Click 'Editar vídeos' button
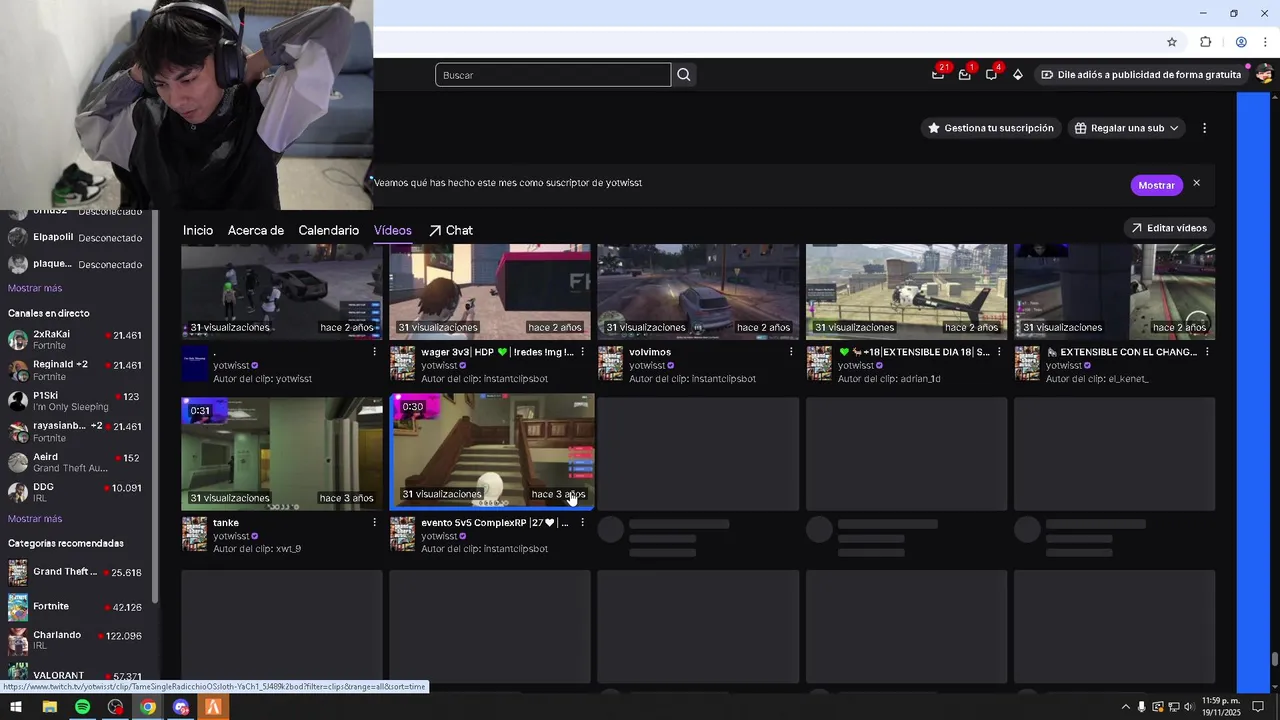Image resolution: width=1280 pixels, height=720 pixels. 1169,228
